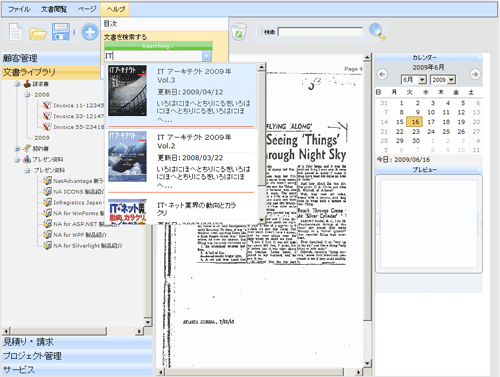Click the save floppy disk icon

(61, 32)
